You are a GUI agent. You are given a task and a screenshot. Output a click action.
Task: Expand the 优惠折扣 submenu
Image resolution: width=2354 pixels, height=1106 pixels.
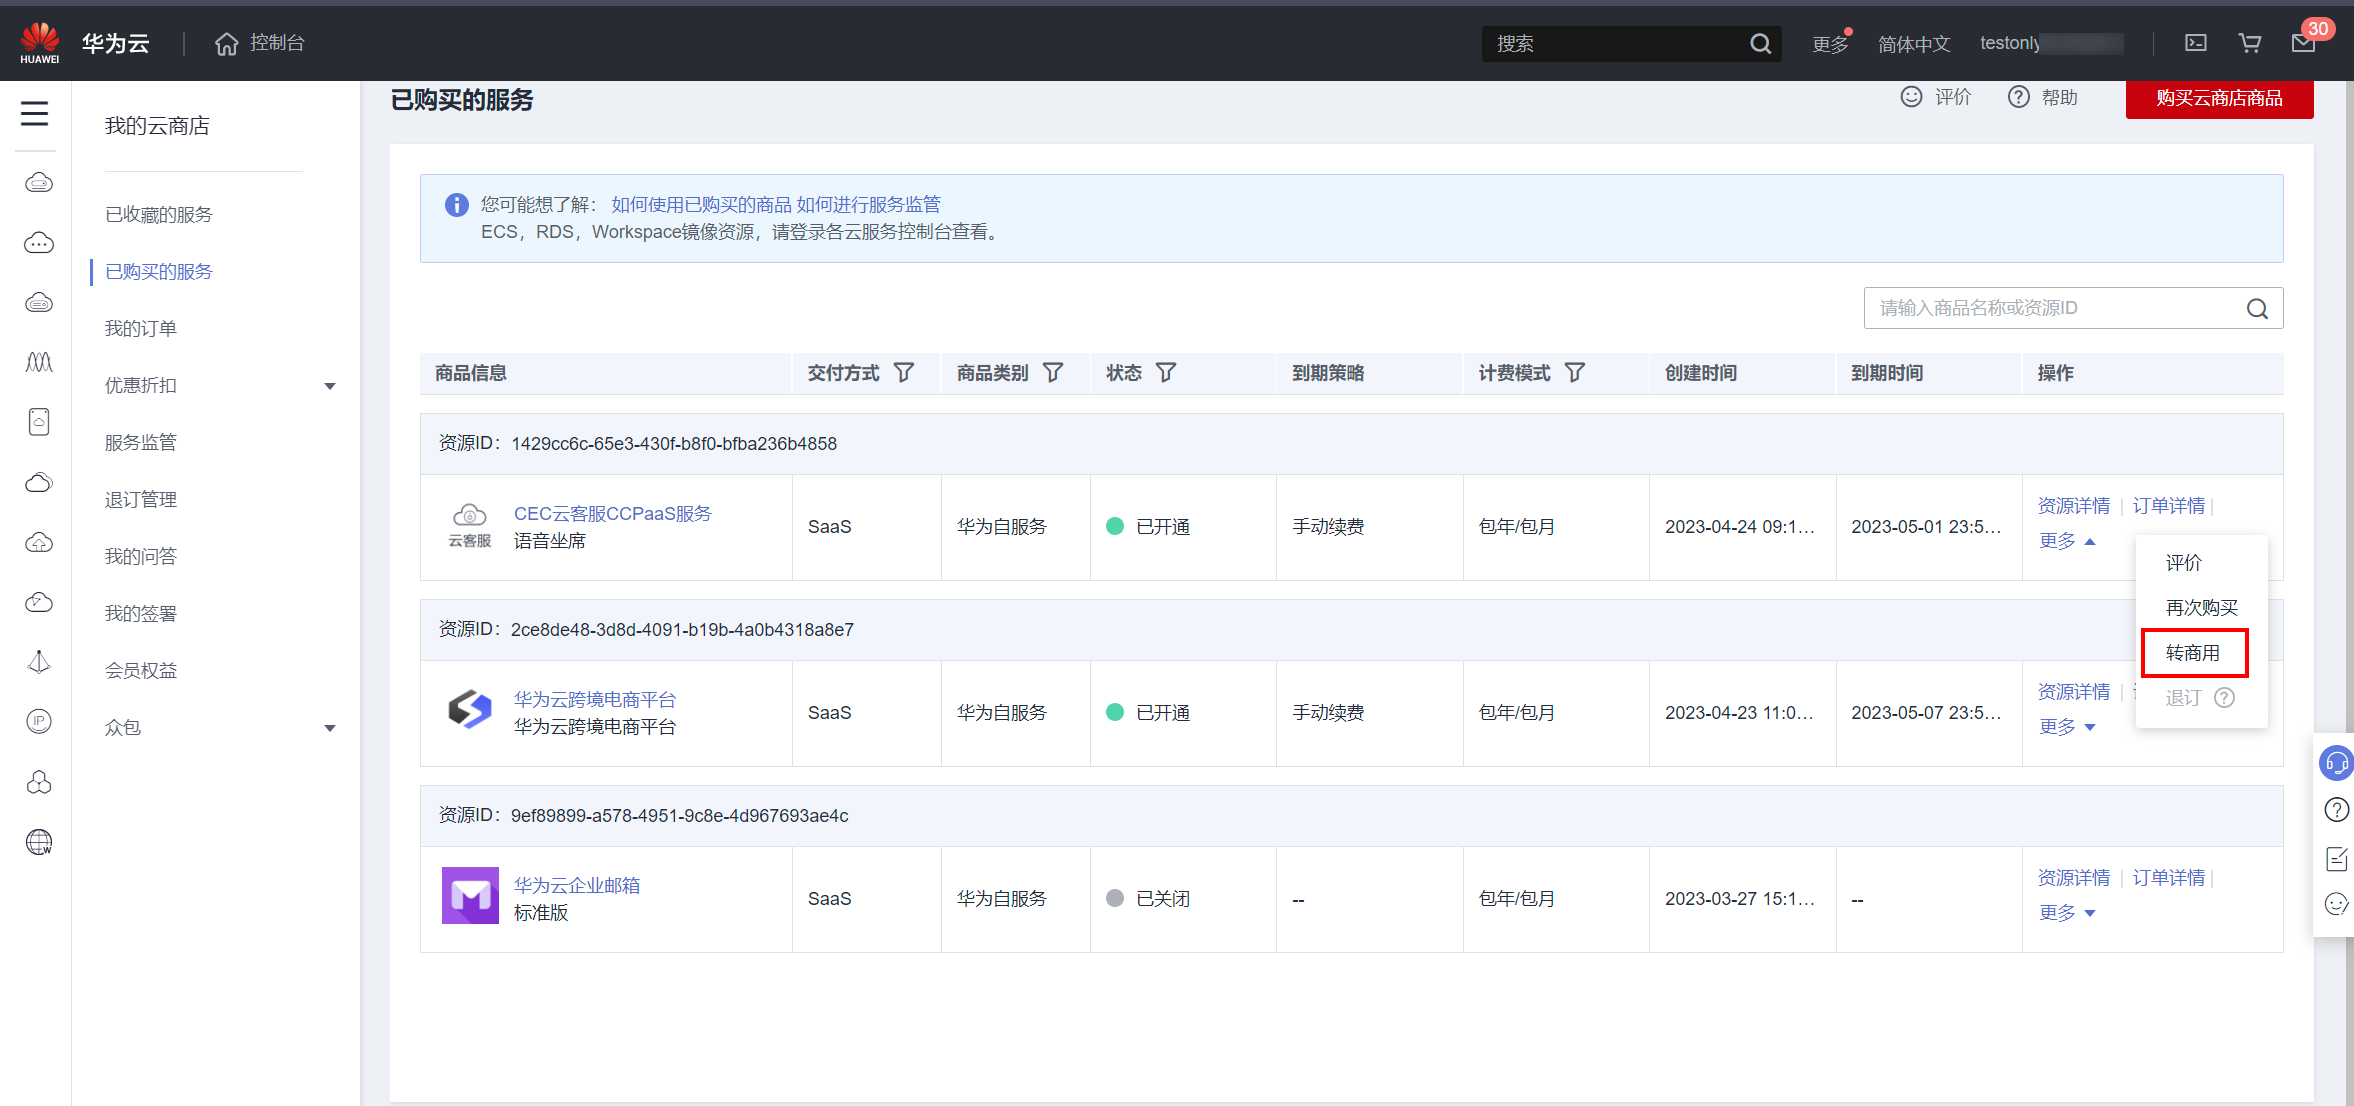click(329, 386)
